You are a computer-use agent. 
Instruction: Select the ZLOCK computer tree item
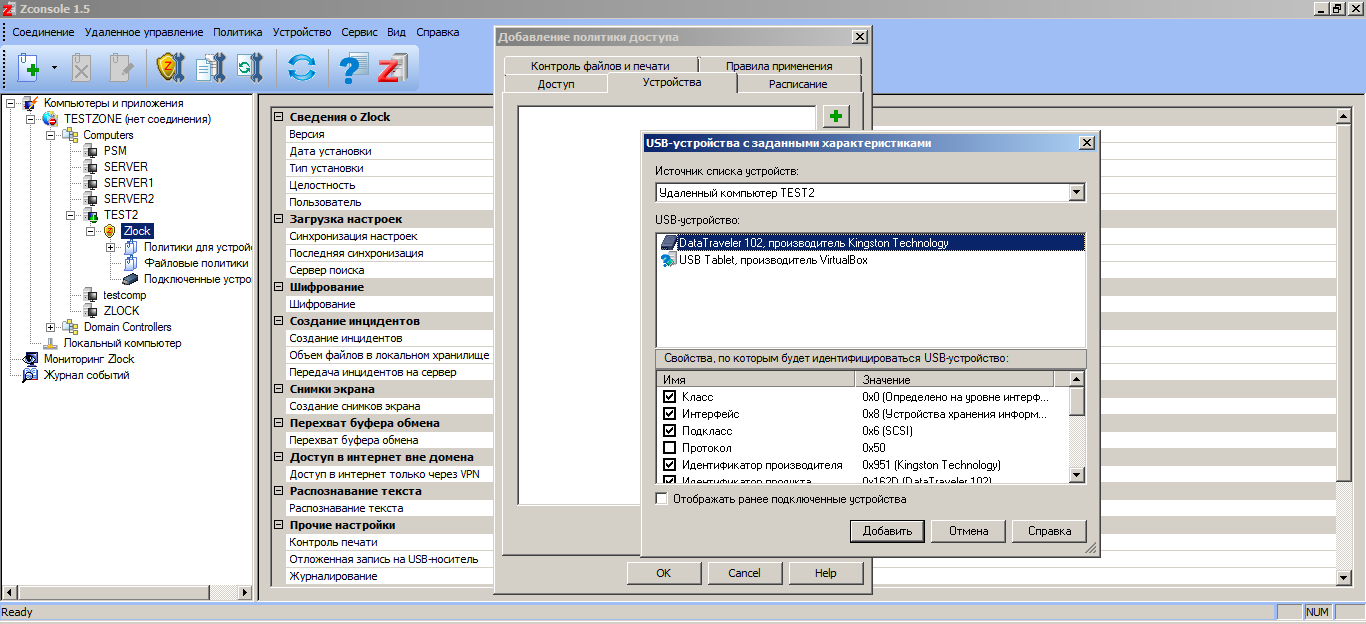[x=122, y=311]
